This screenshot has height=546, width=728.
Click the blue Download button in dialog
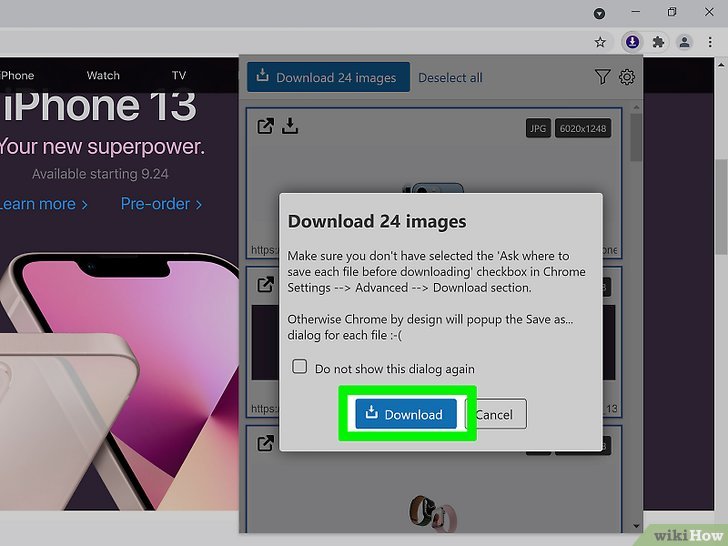click(x=406, y=413)
